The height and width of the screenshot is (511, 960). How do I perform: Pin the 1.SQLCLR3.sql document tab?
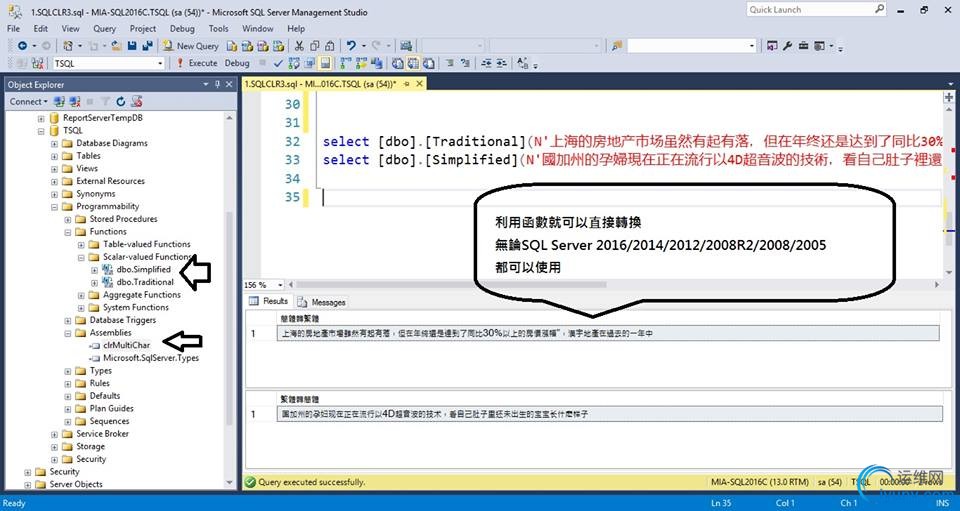(407, 84)
